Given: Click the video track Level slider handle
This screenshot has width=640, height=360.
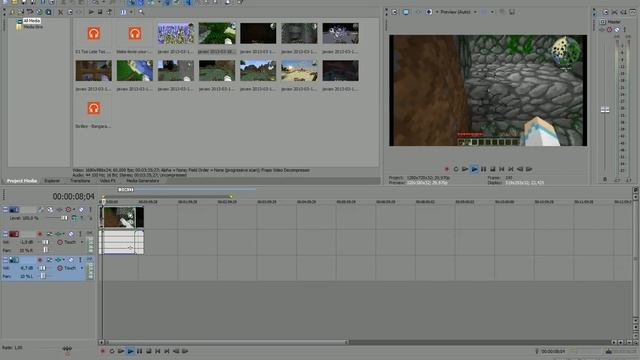Looking at the screenshot, I should click(x=64, y=218).
